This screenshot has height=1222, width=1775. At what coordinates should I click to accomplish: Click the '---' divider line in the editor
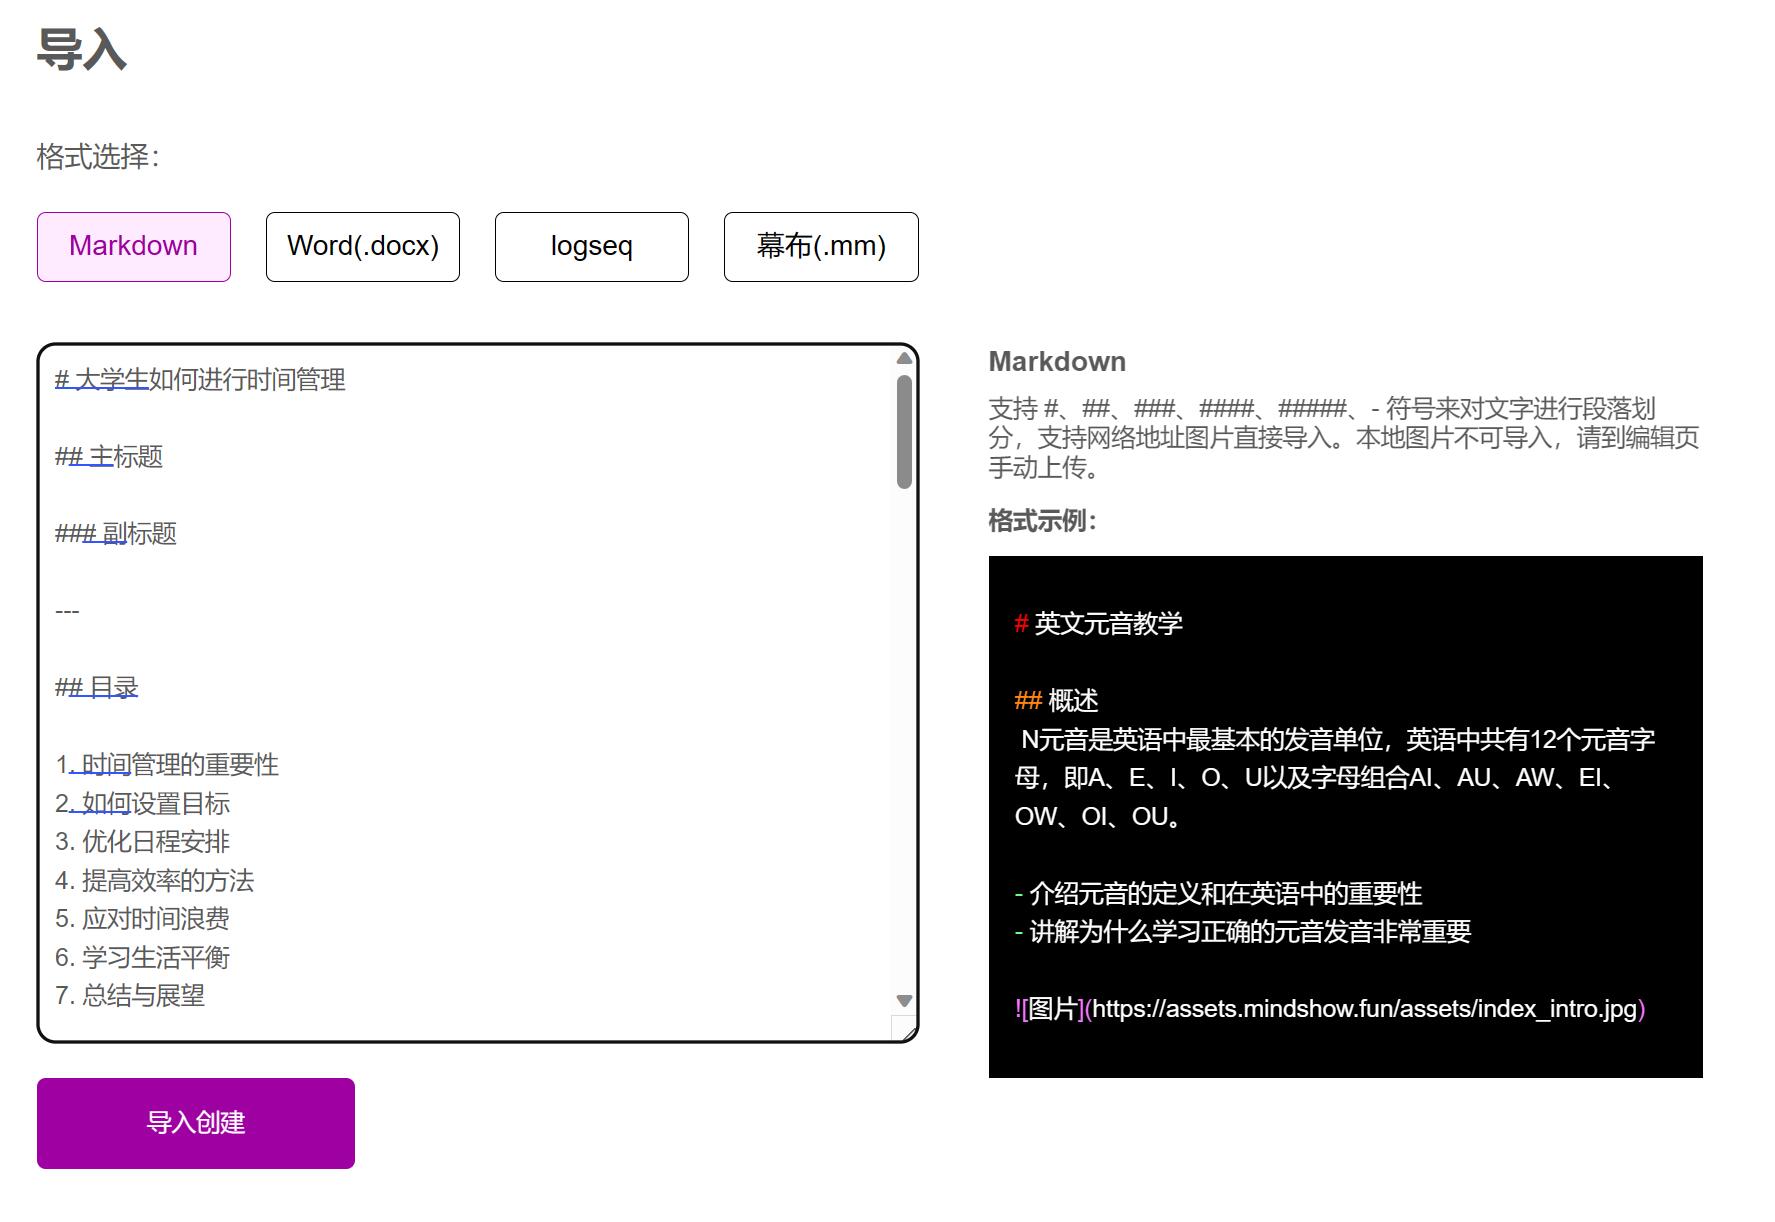click(67, 610)
